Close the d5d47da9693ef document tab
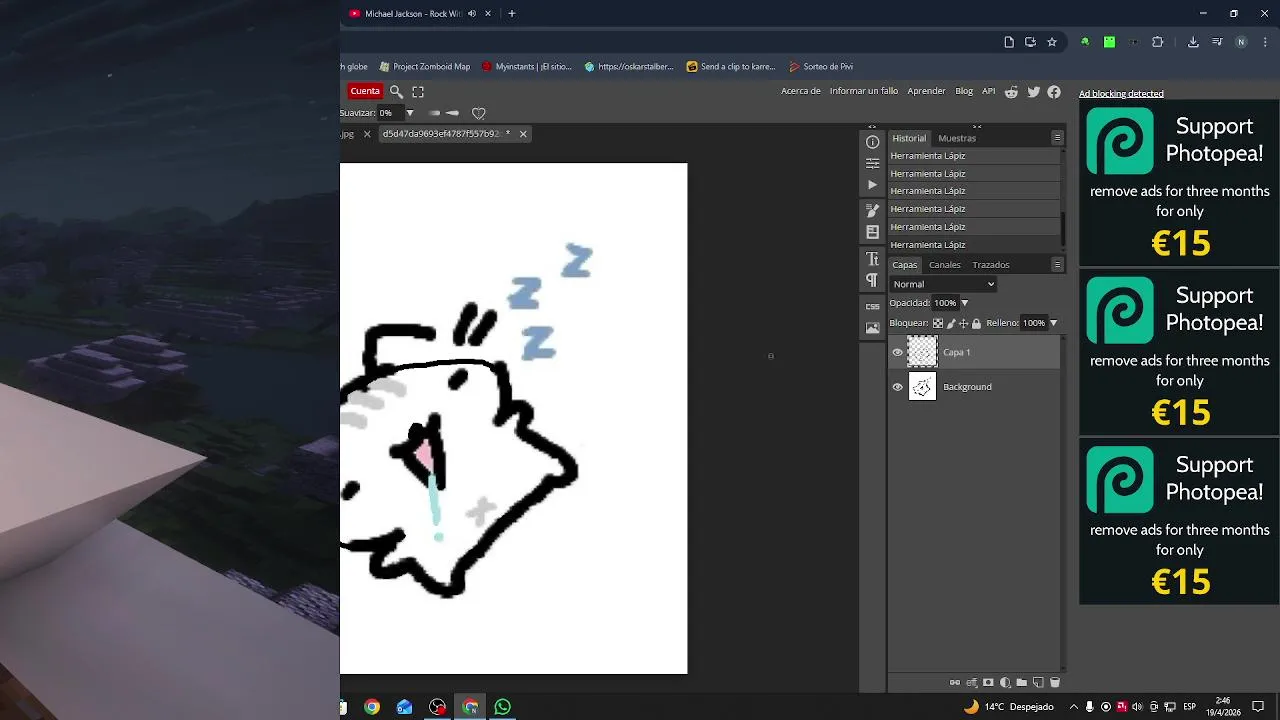This screenshot has height=720, width=1280. (x=523, y=133)
